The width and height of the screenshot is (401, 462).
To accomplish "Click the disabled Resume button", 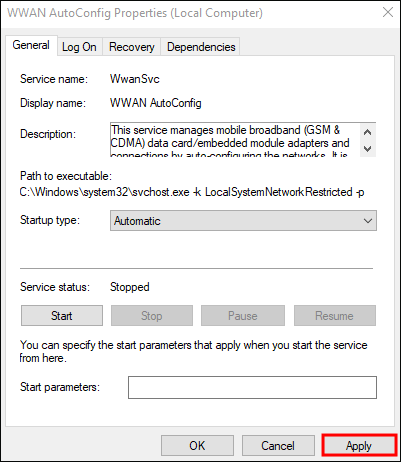I will [x=334, y=316].
